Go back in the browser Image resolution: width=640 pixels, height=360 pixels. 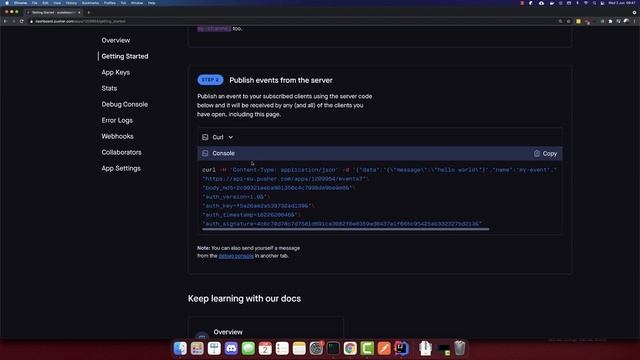5,21
